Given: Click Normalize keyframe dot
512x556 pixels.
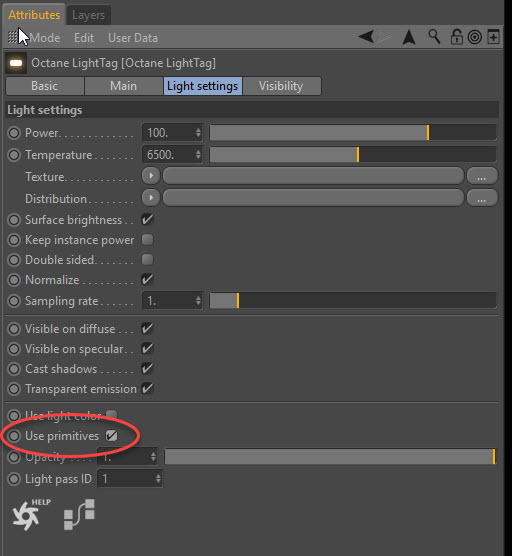Looking at the screenshot, I should [14, 280].
